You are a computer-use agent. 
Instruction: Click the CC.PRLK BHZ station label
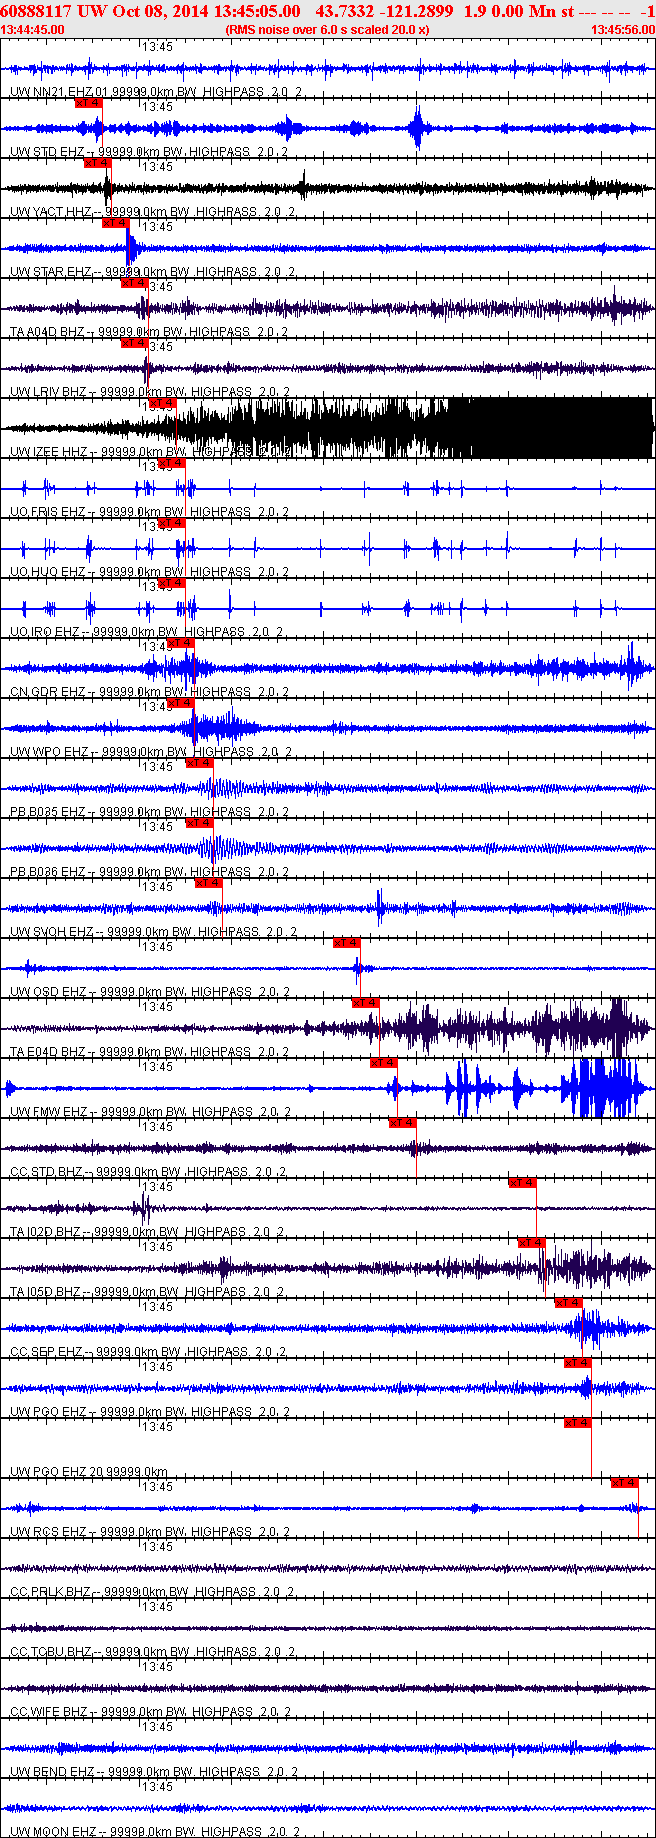50,1592
